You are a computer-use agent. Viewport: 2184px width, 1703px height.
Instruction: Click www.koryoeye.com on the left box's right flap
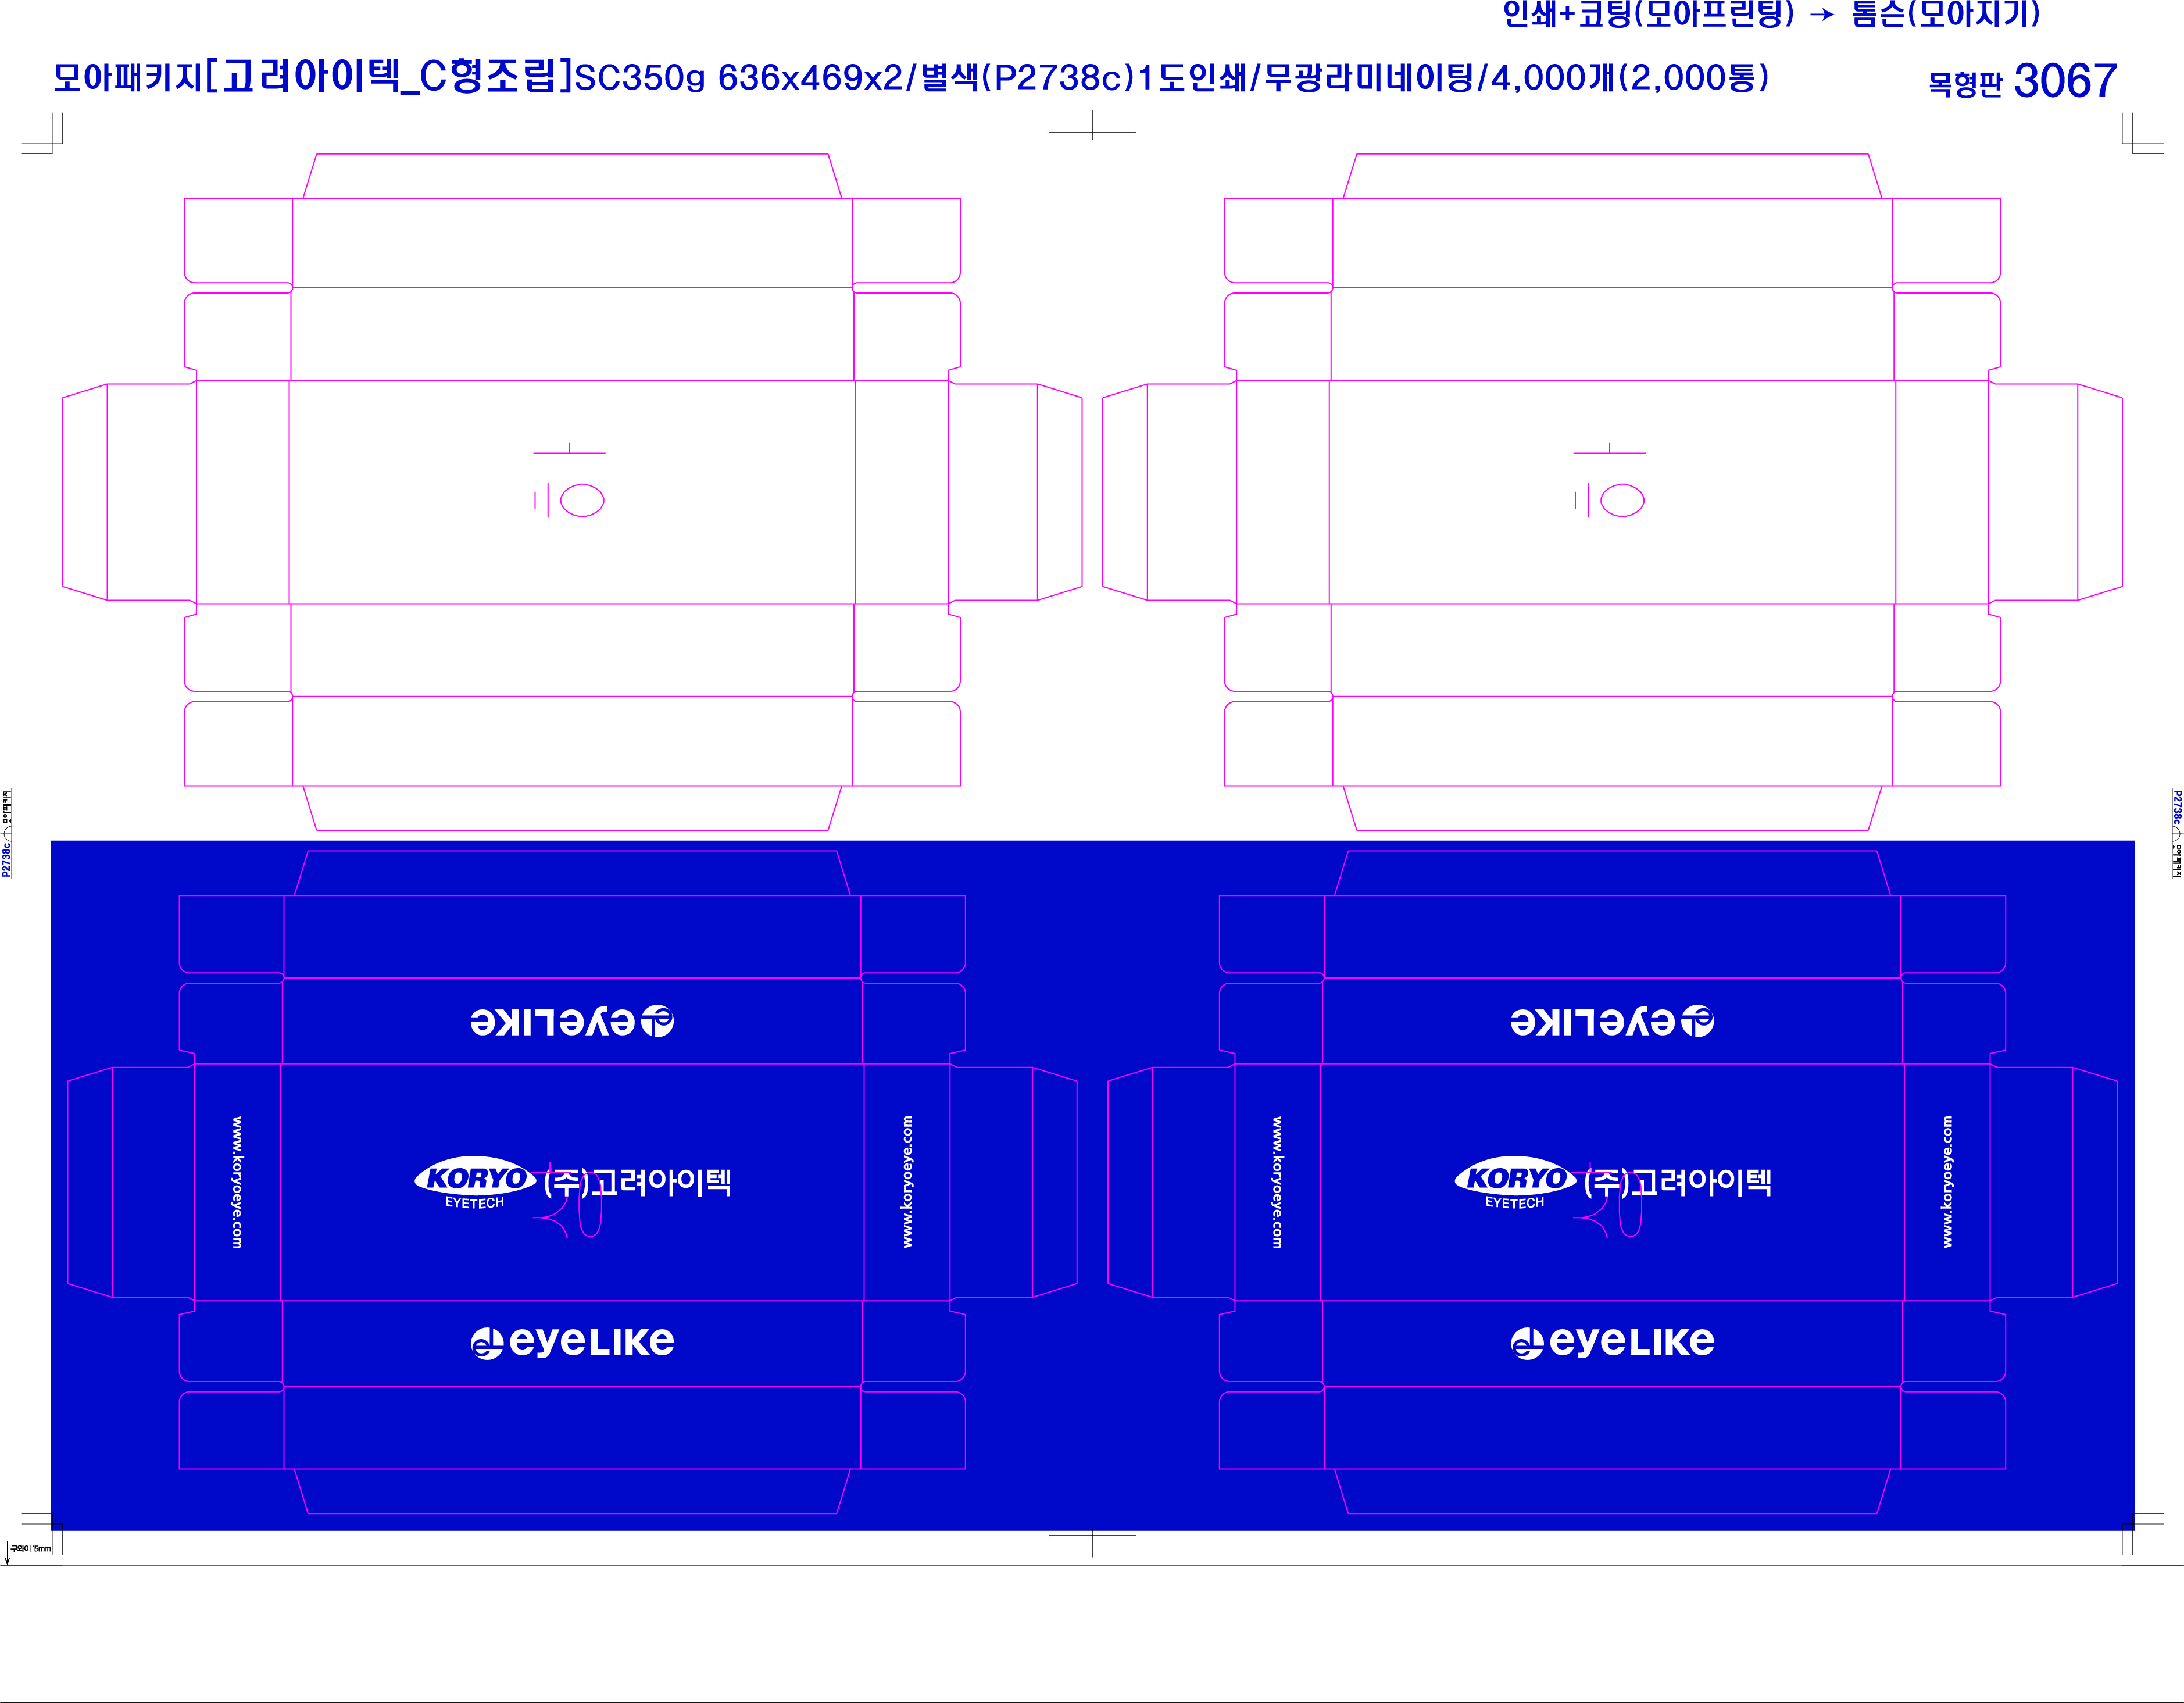point(907,1182)
